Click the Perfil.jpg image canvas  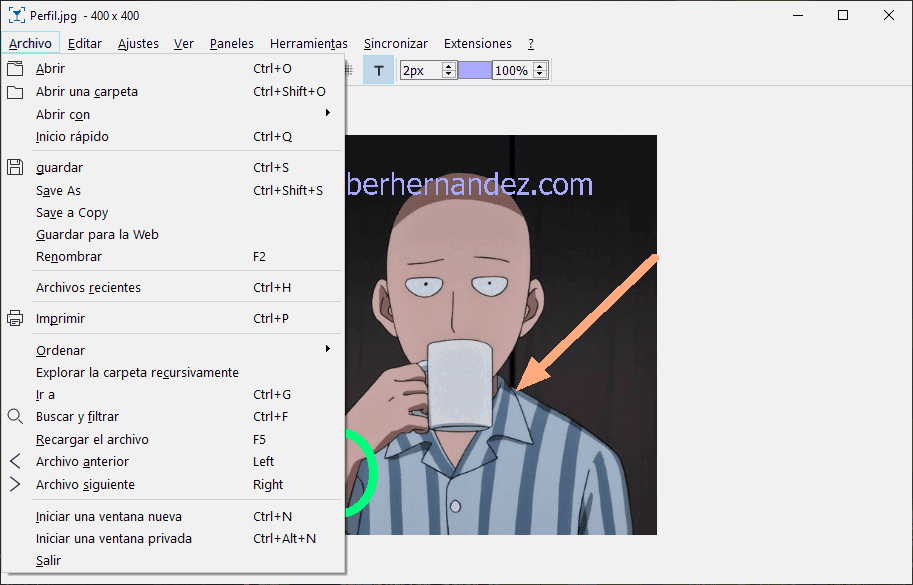[501, 335]
